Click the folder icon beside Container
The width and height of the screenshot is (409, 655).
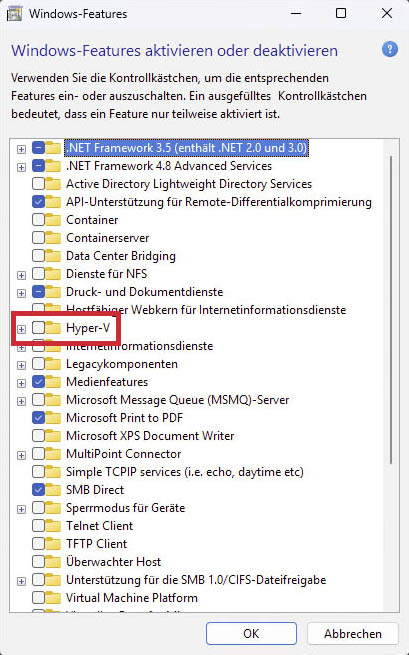[53, 220]
